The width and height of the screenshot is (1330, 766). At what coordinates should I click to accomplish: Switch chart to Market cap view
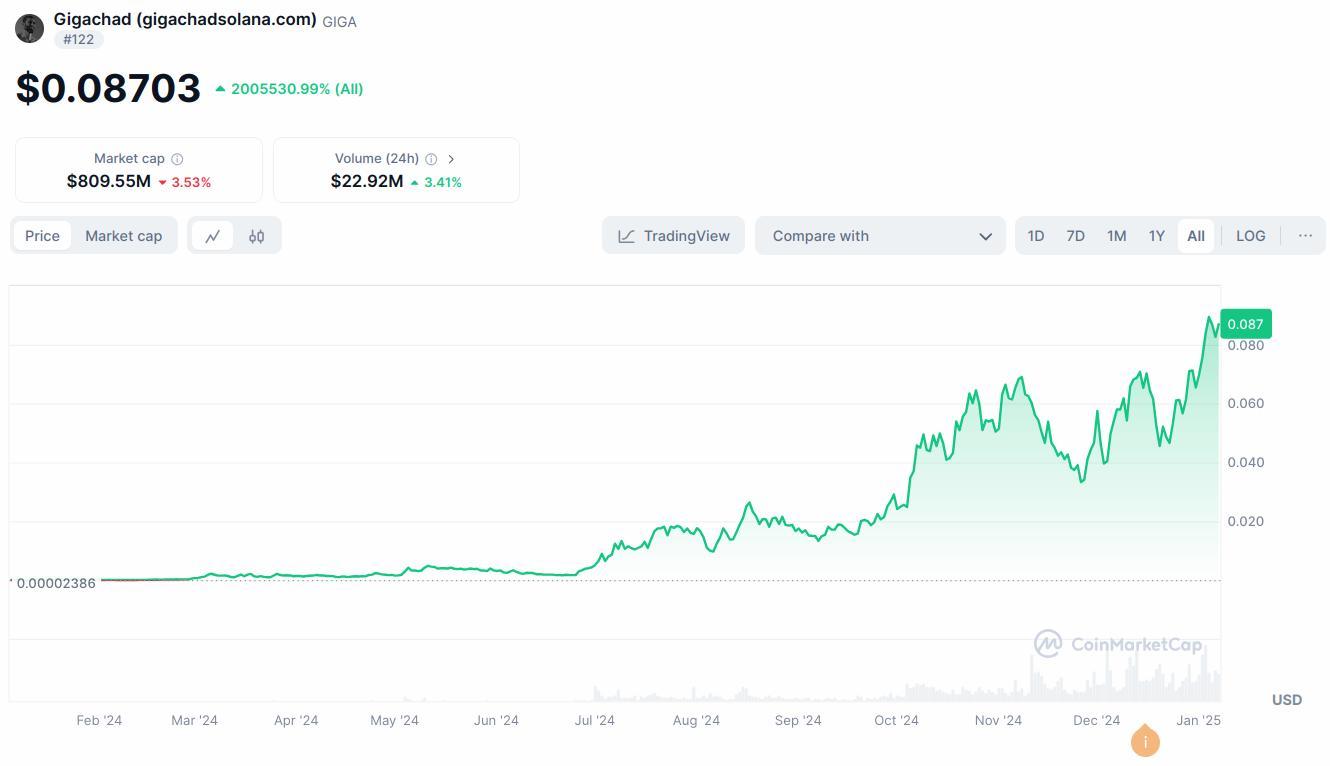coord(123,235)
